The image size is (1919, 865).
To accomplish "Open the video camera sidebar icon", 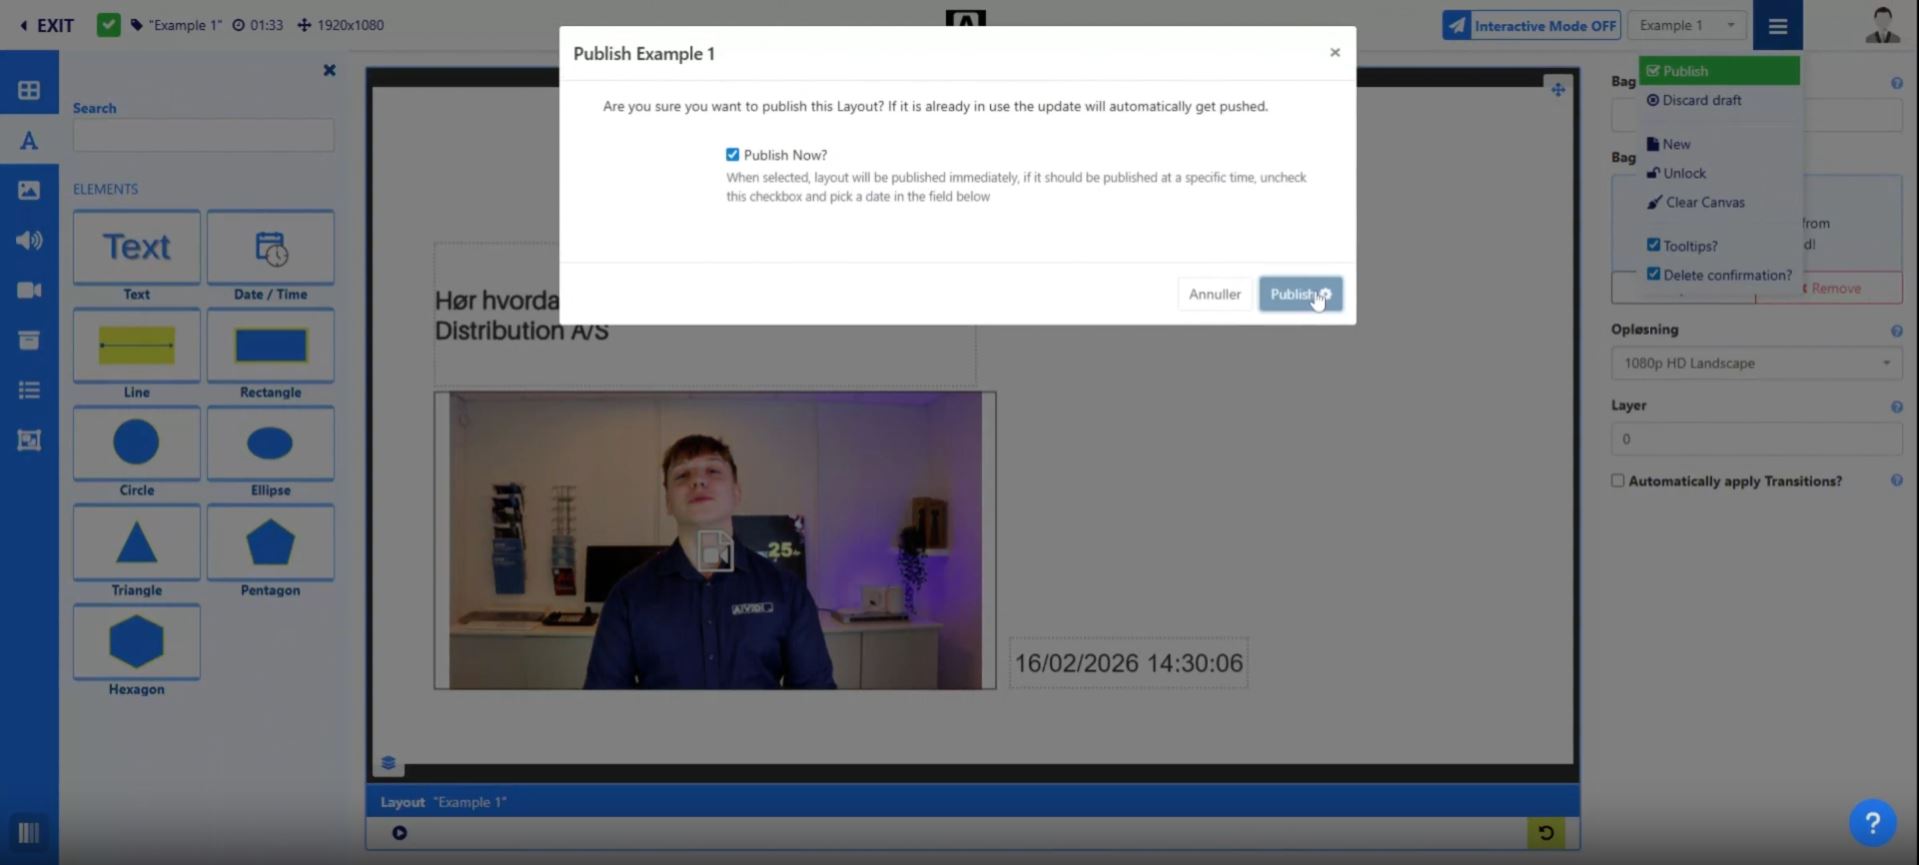I will pos(29,290).
